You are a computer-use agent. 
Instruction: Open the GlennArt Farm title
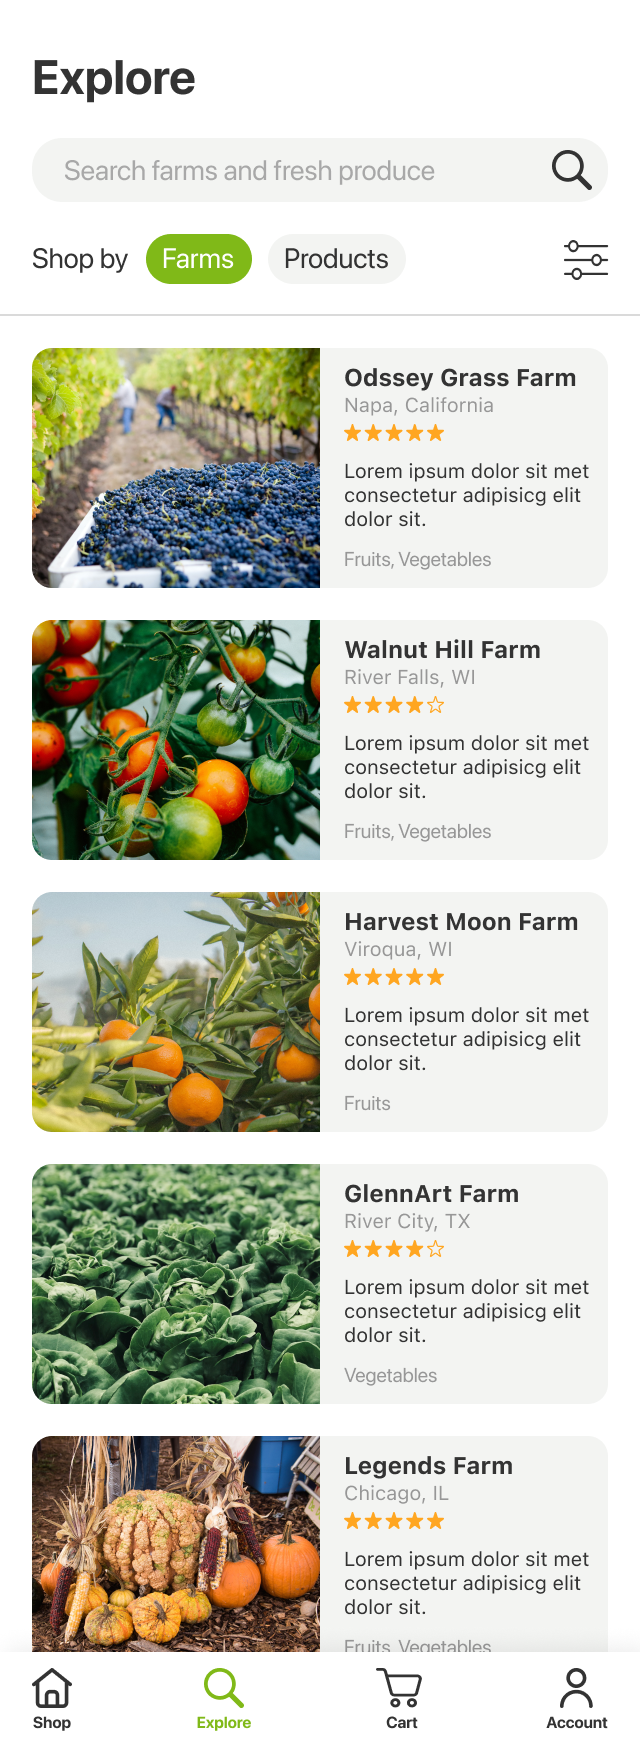point(431,1194)
